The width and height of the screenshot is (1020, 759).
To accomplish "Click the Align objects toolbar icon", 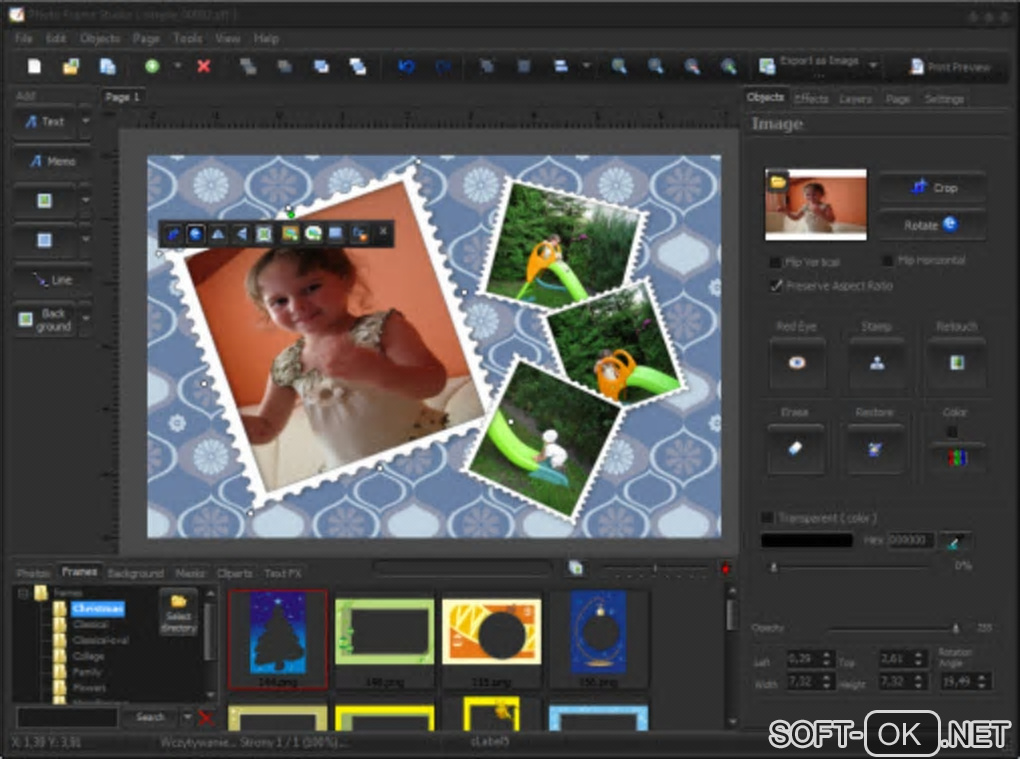I will coord(561,66).
